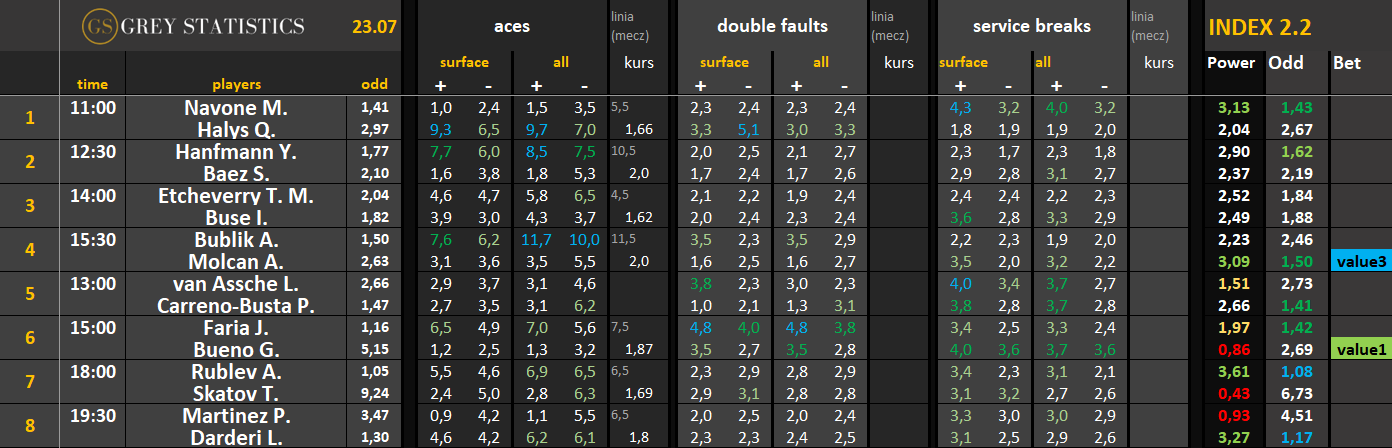Select player Bublik A.
The height and width of the screenshot is (448, 1392).
236,239
